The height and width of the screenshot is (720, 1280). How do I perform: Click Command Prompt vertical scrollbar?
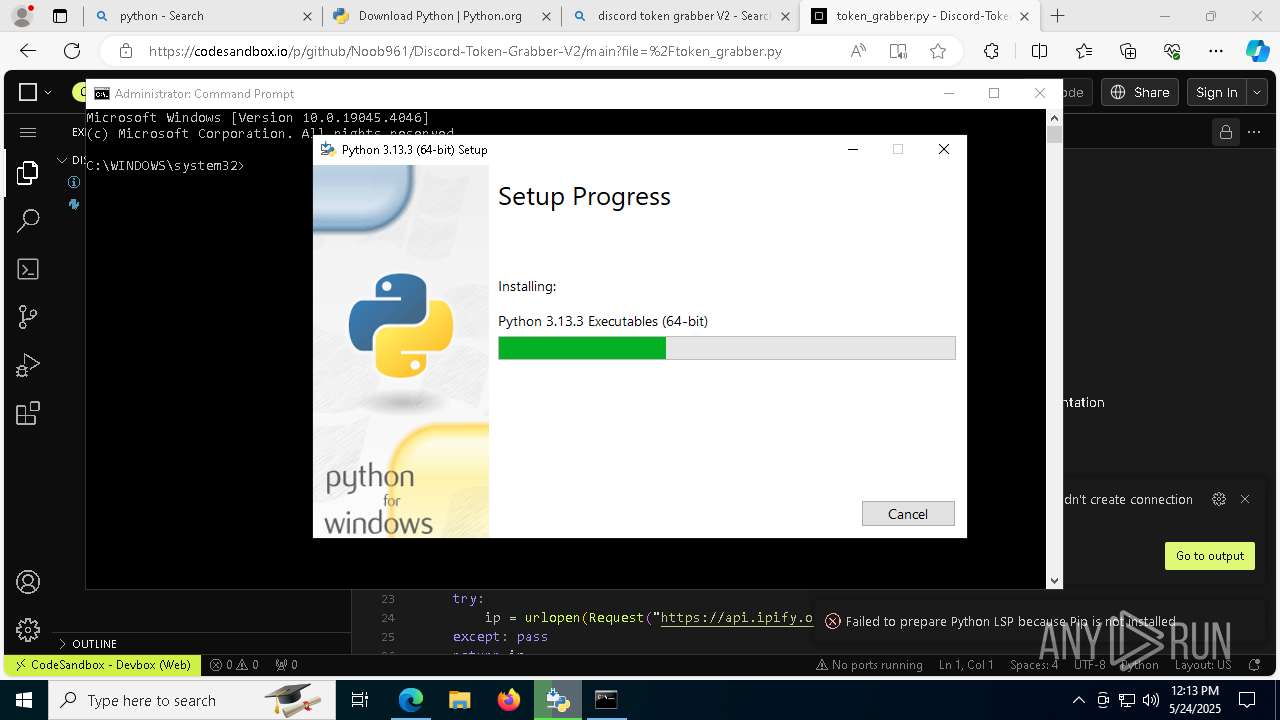[x=1054, y=348]
